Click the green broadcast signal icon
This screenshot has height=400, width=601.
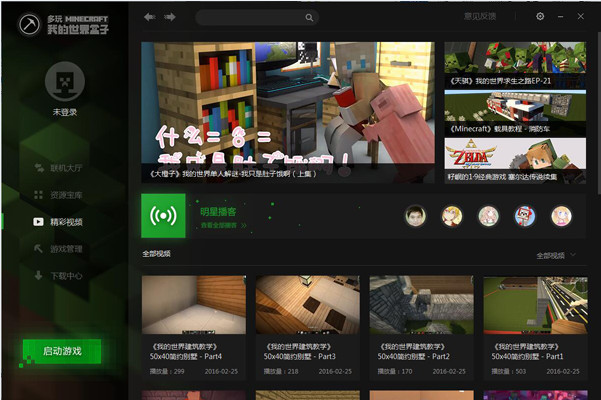(x=163, y=216)
